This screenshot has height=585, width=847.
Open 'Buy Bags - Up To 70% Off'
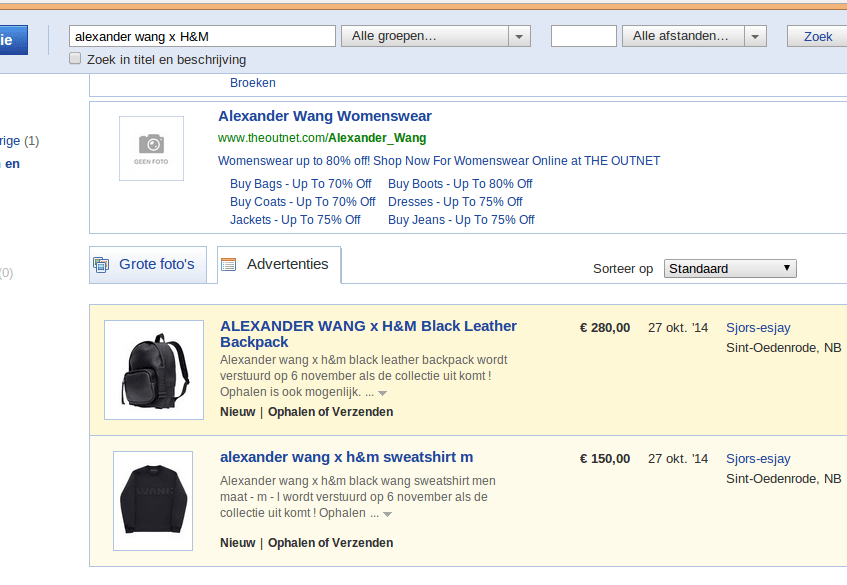tap(300, 184)
